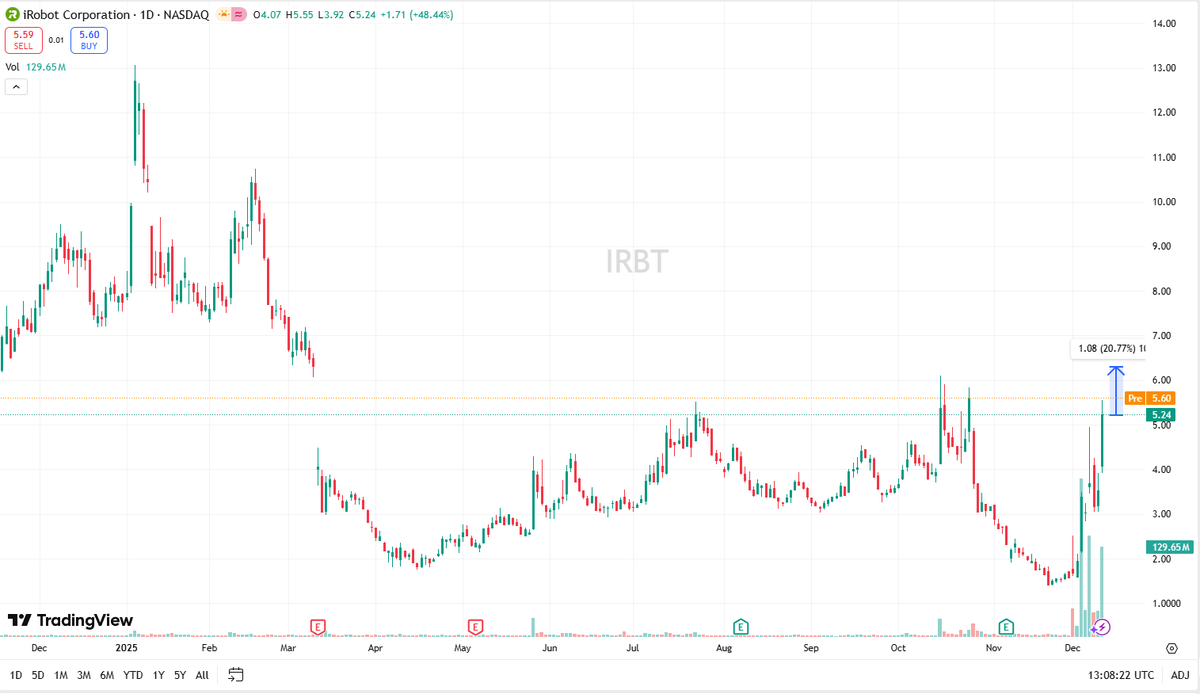The width and height of the screenshot is (1200, 694).
Task: Click the Sep label on time axis
Action: click(x=811, y=648)
